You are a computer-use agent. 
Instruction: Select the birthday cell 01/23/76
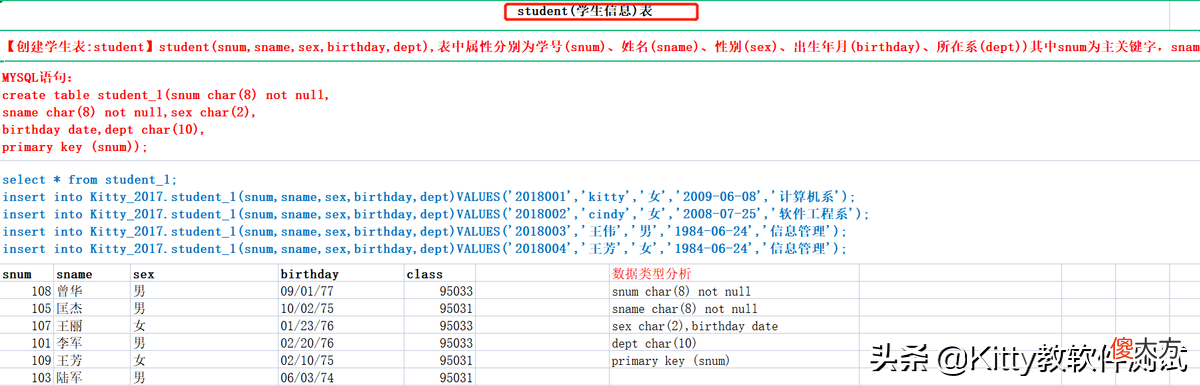(x=341, y=325)
